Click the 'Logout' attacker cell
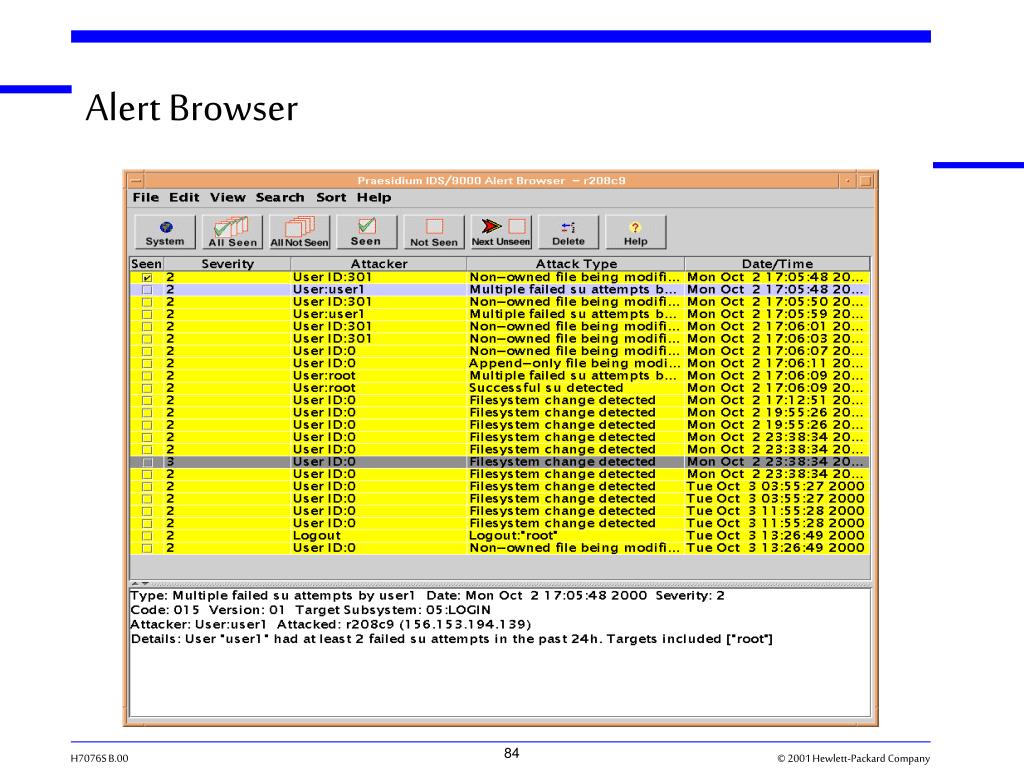This screenshot has height=768, width=1024. pyautogui.click(x=317, y=536)
